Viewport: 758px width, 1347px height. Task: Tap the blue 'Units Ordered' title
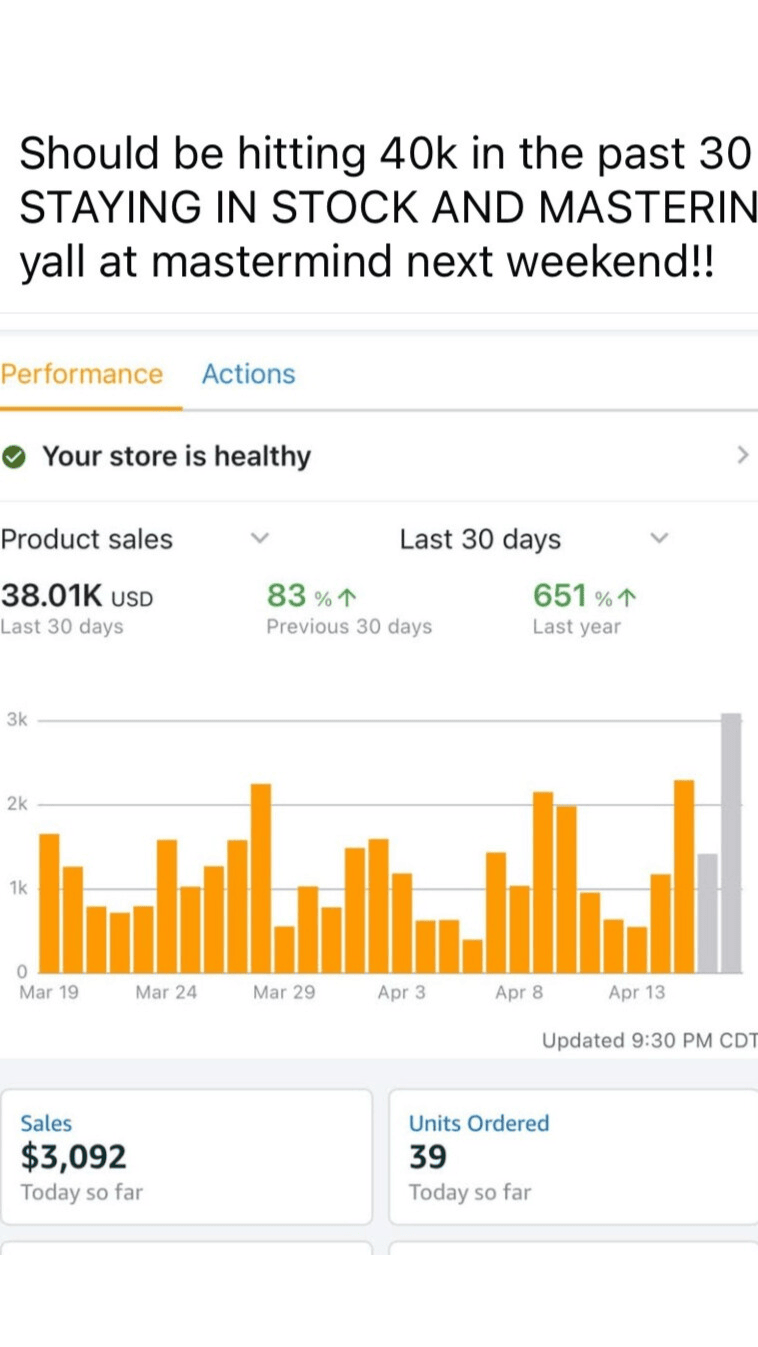[479, 1123]
